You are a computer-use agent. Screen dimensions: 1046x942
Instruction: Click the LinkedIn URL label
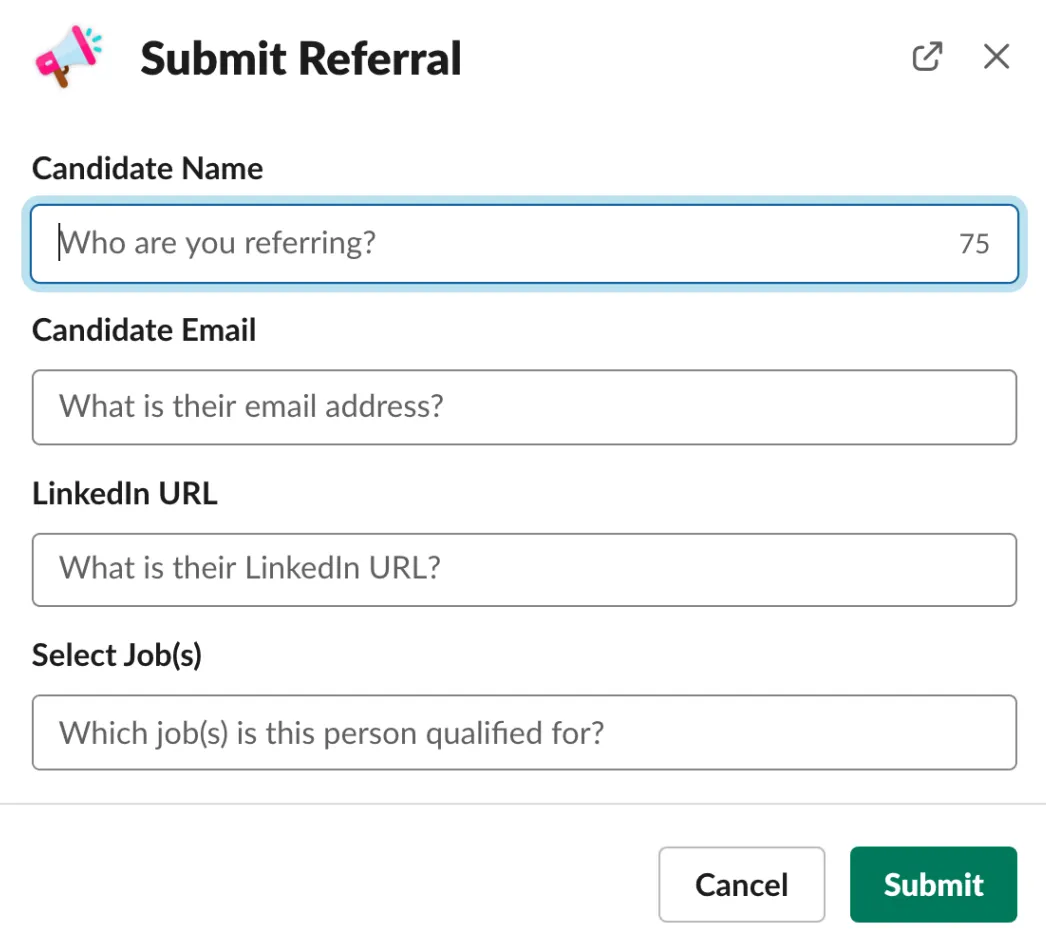coord(125,494)
